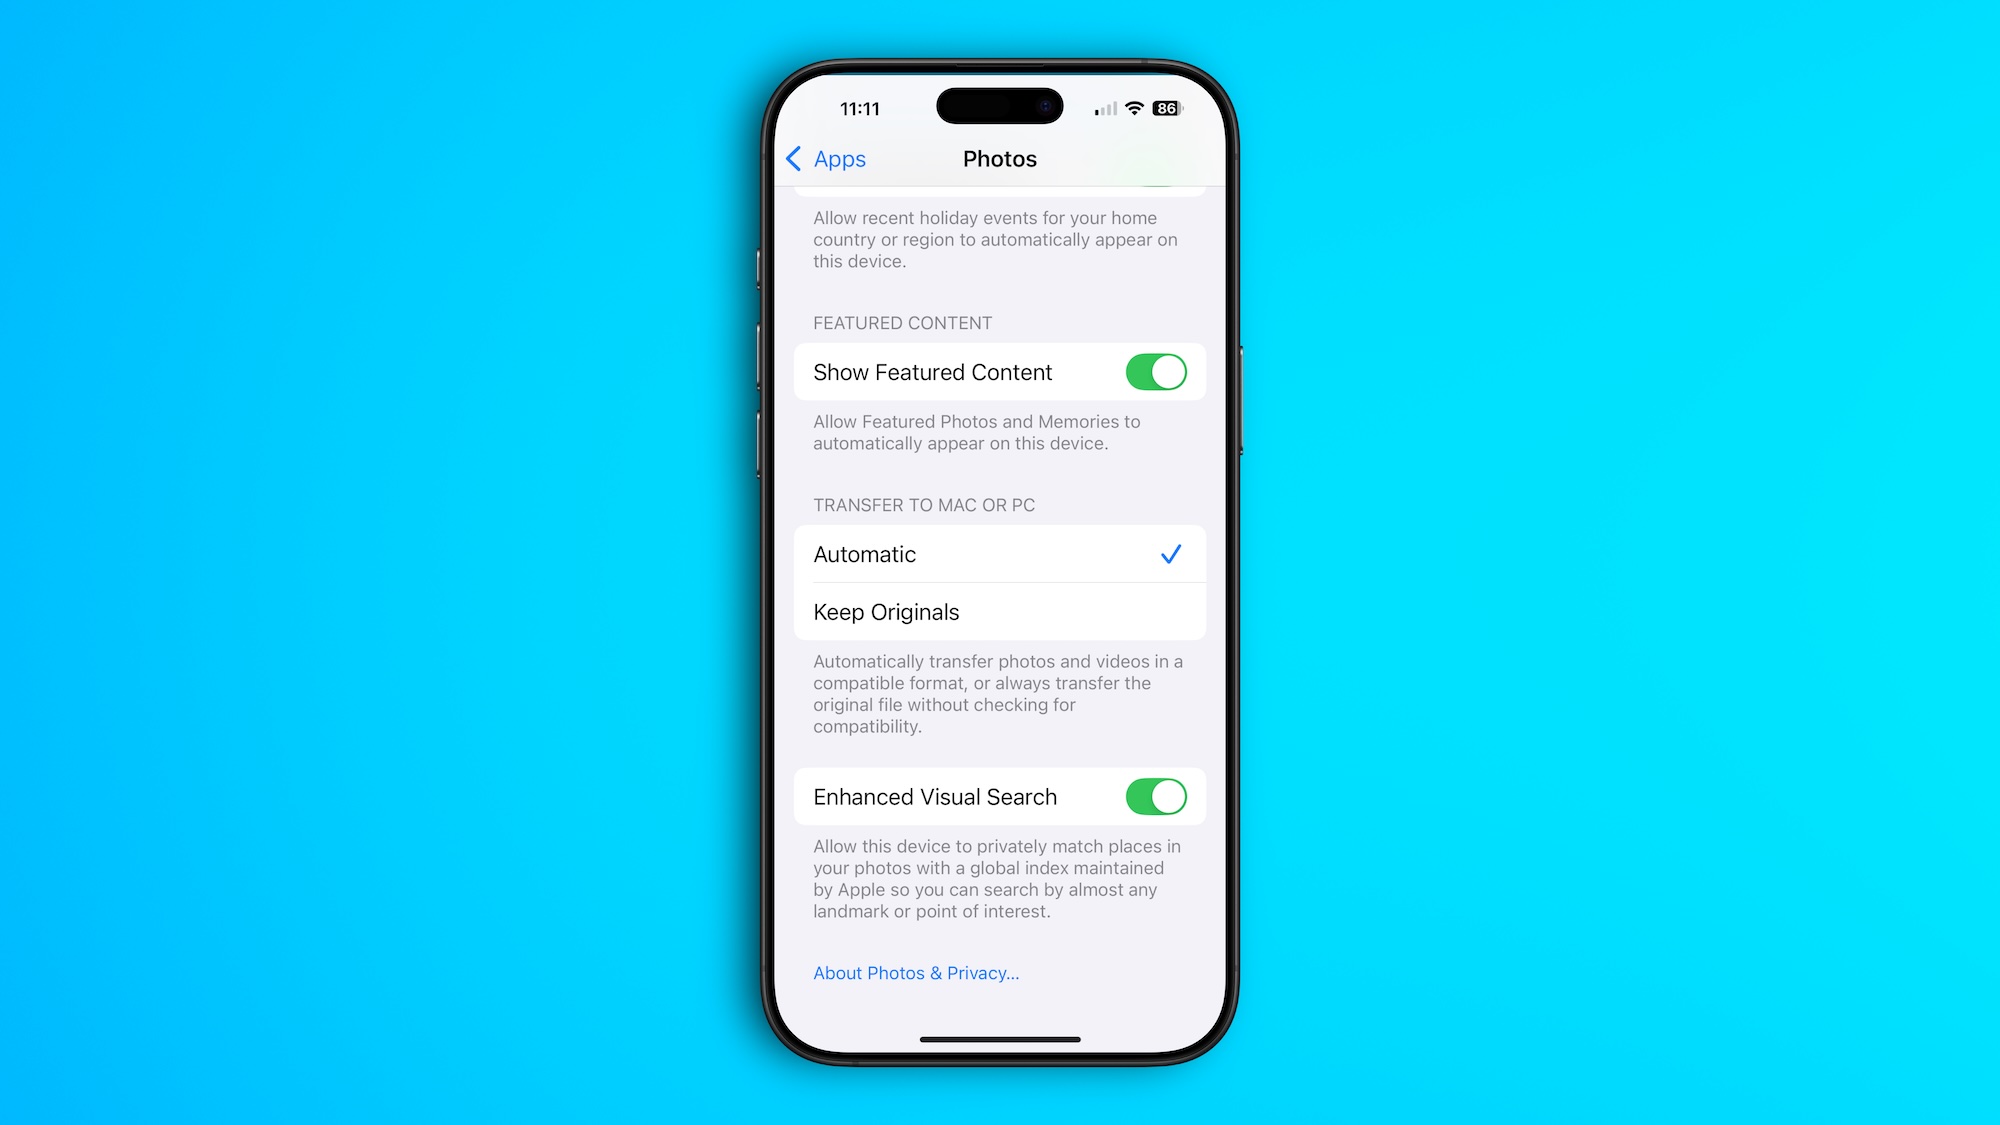Tap the Dynamic Island area

(x=1000, y=109)
